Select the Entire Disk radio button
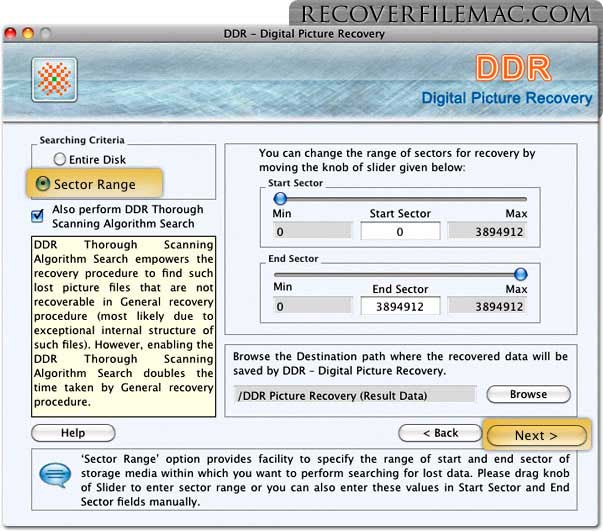 [60, 159]
